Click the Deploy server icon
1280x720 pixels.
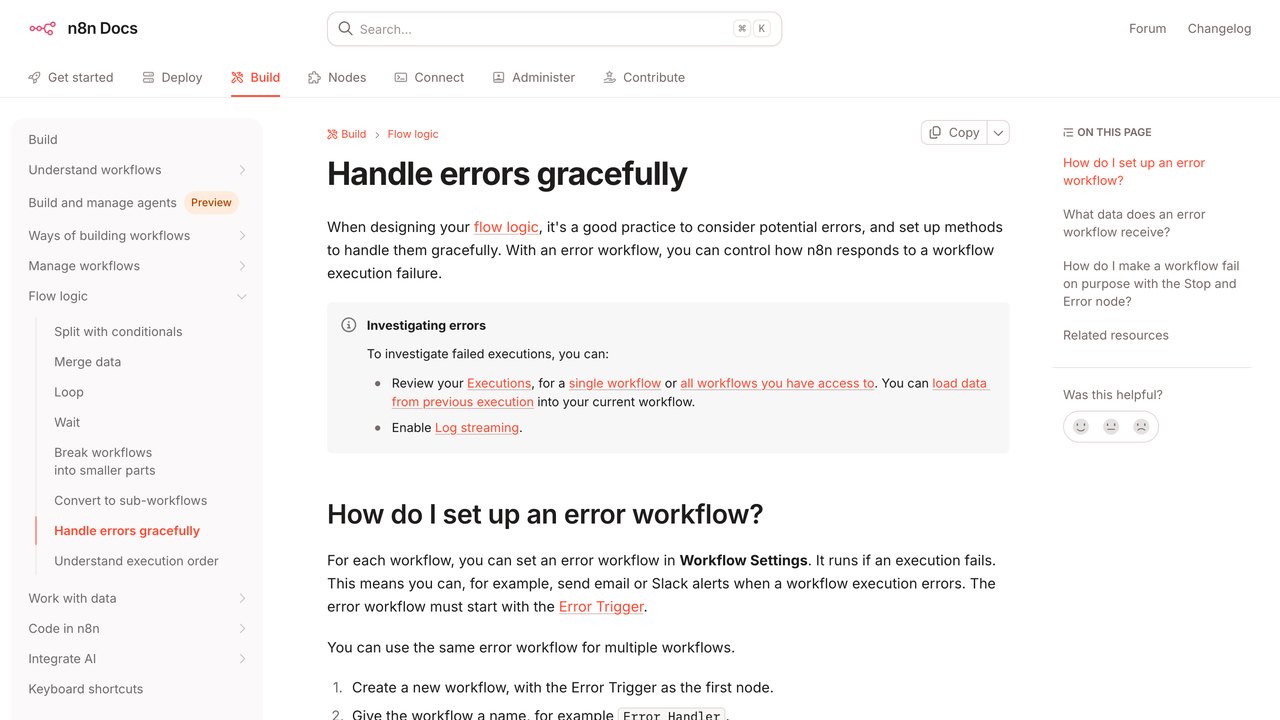pyautogui.click(x=148, y=77)
